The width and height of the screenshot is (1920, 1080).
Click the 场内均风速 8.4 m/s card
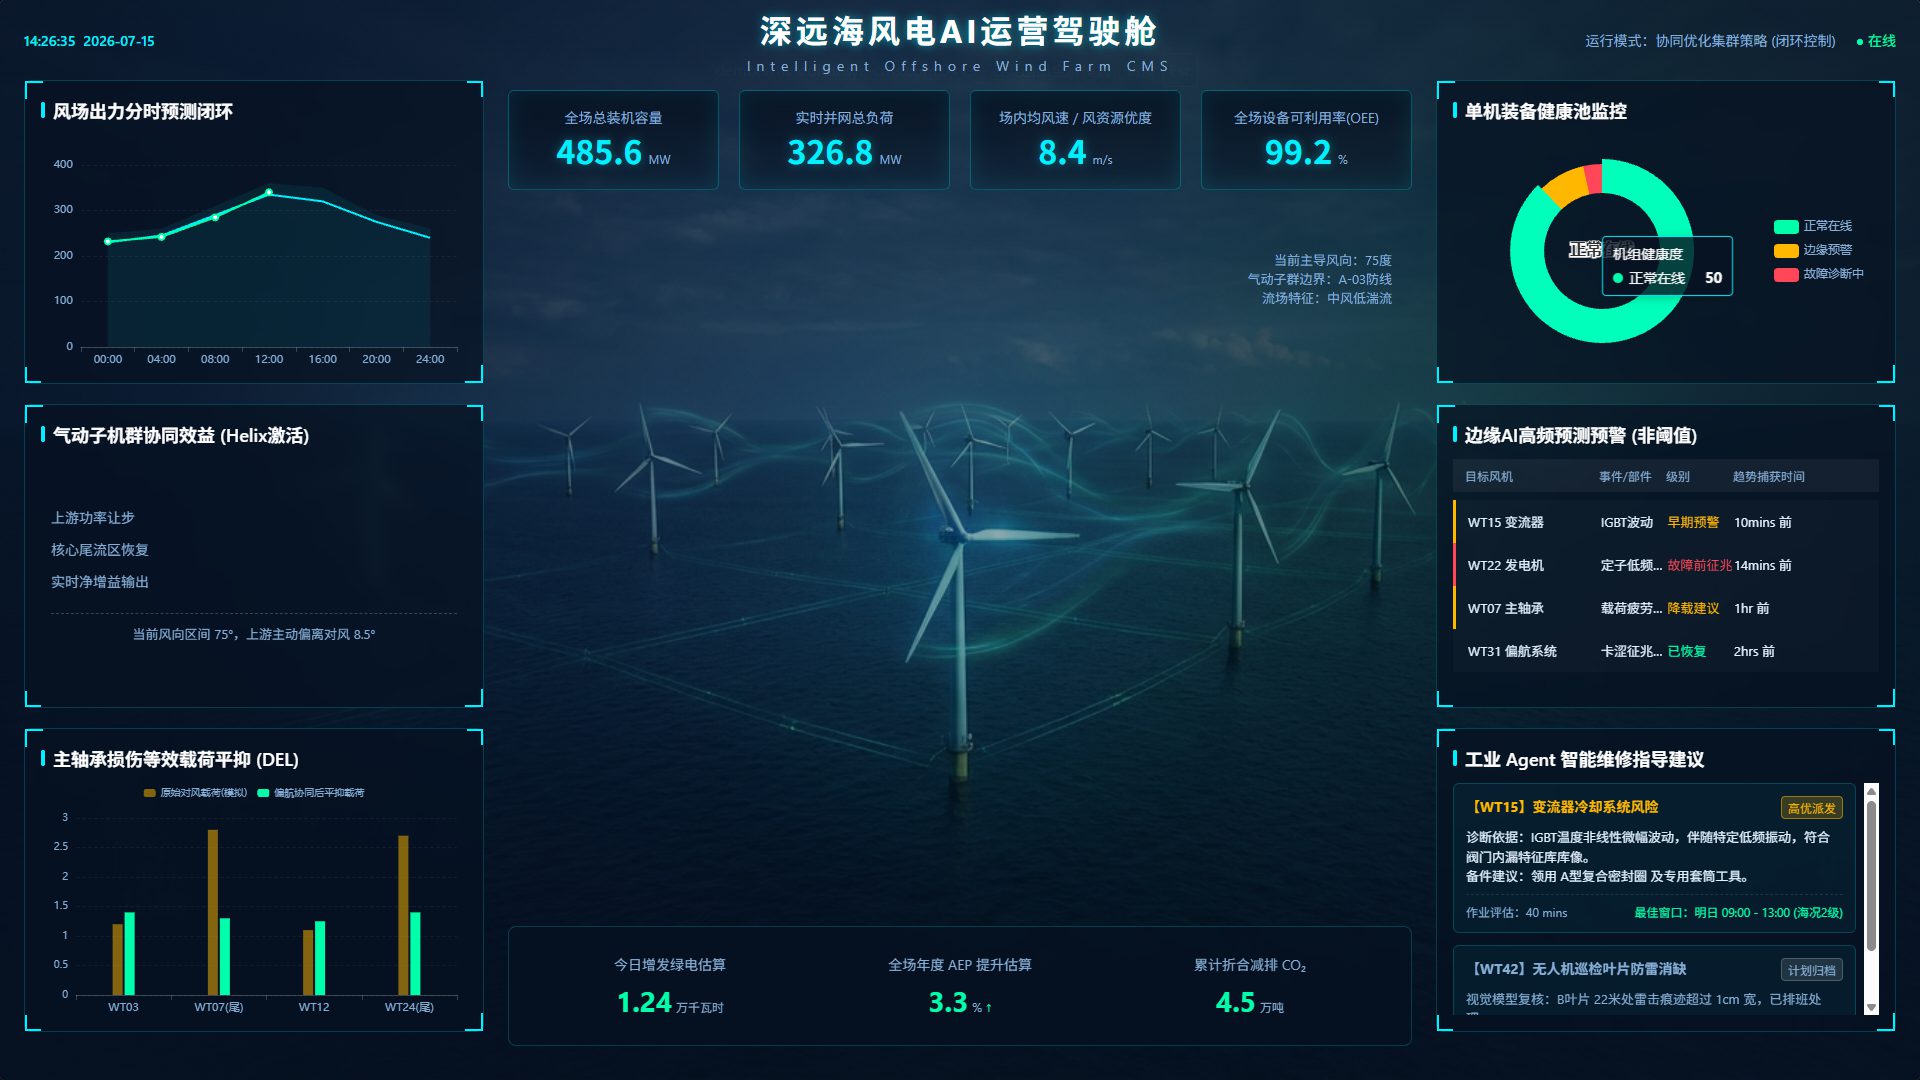point(1075,140)
